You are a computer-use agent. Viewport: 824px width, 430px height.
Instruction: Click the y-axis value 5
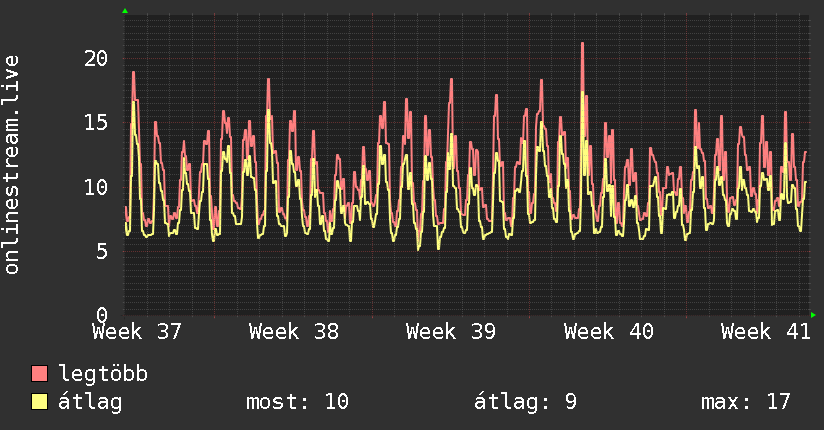pyautogui.click(x=102, y=251)
